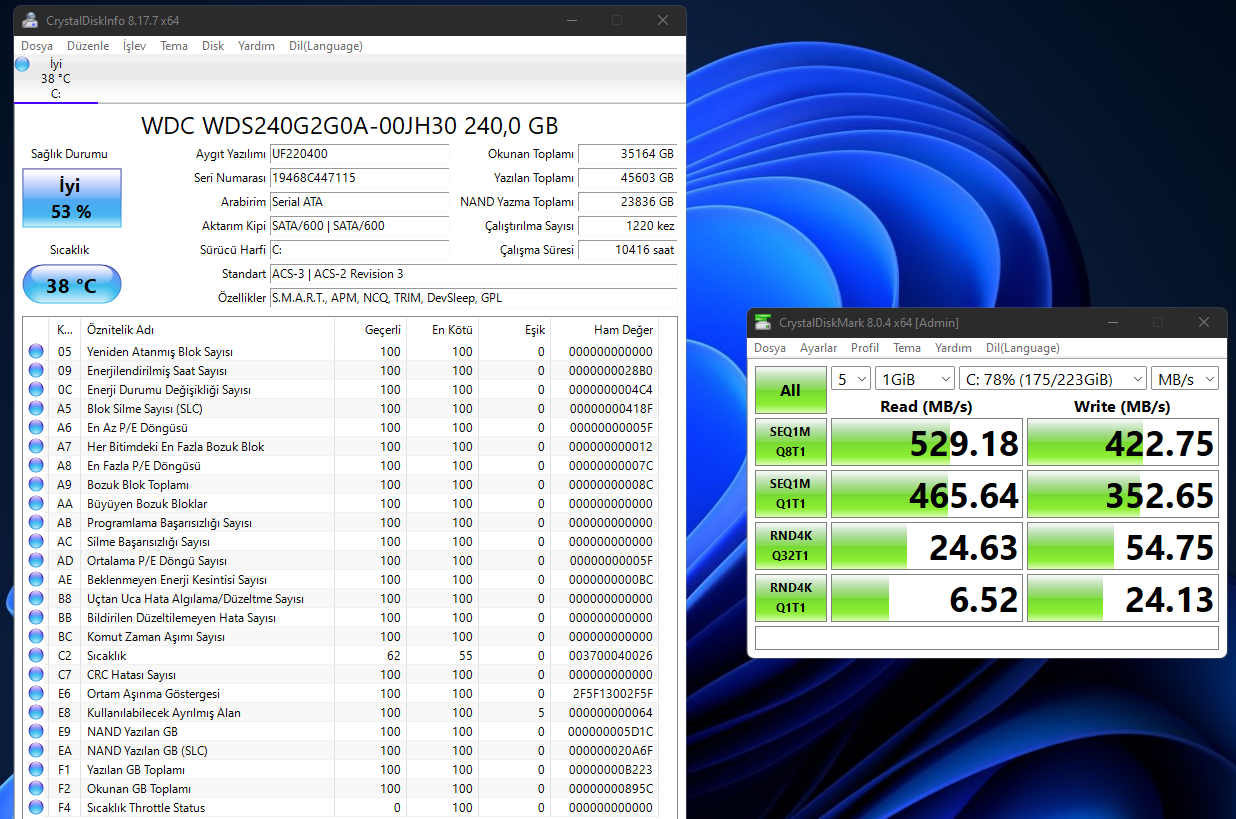Click the status orb of attribute E6

point(37,693)
